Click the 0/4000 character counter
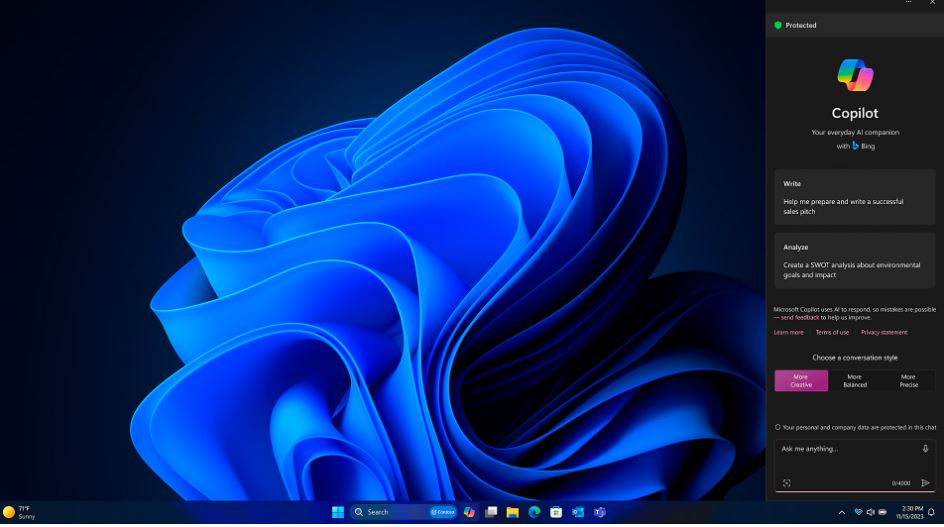 pyautogui.click(x=901, y=483)
